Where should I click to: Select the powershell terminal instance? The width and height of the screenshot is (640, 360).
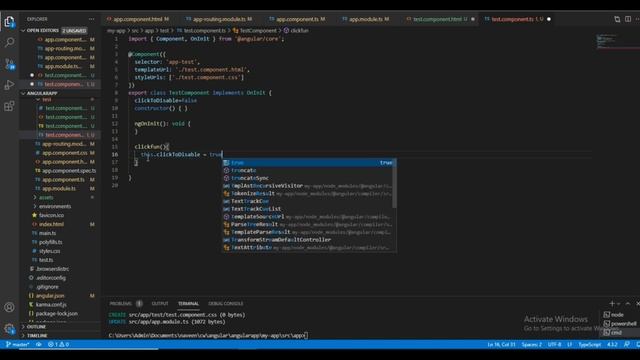click(x=620, y=324)
